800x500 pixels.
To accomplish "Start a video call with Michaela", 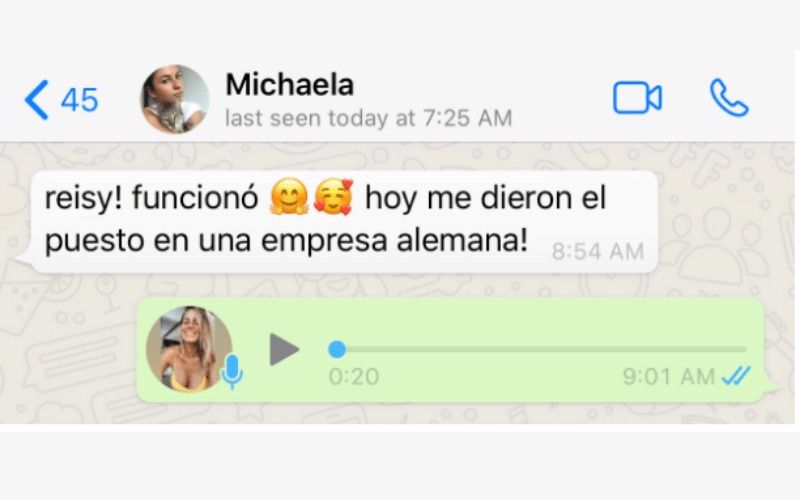I will (x=637, y=97).
